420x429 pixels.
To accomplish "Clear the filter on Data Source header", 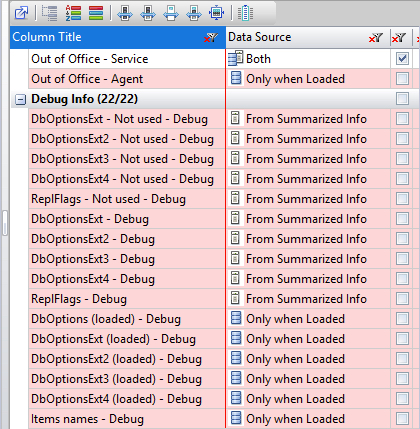I will click(375, 38).
